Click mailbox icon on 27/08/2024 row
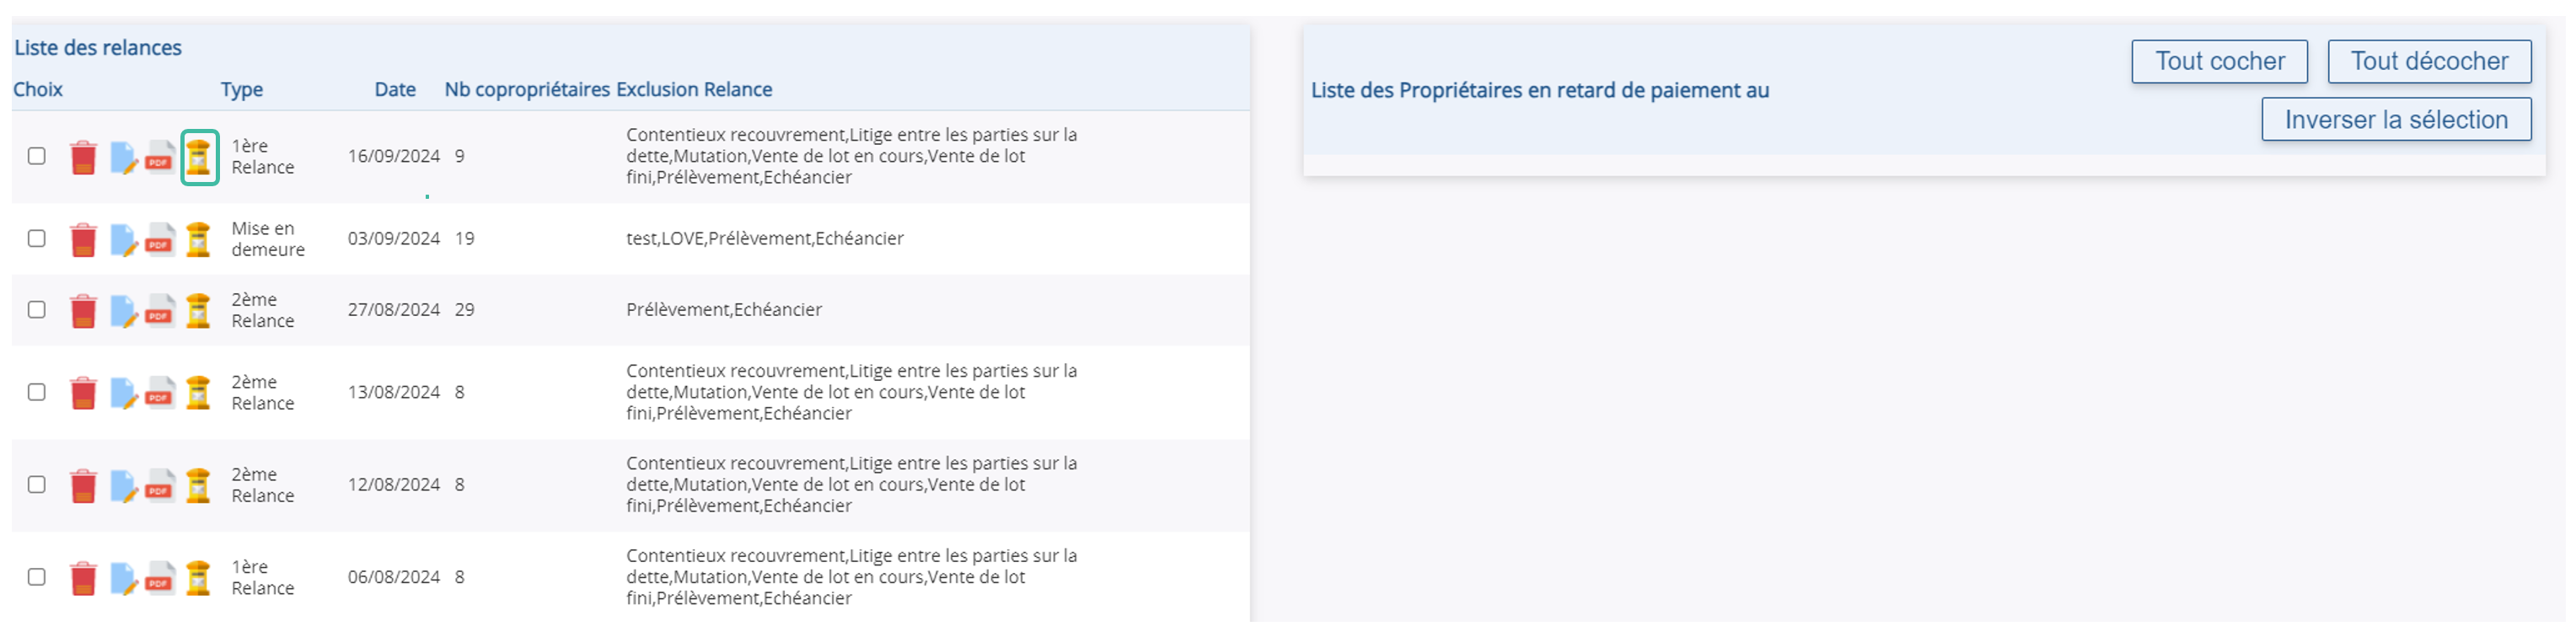 click(x=199, y=311)
